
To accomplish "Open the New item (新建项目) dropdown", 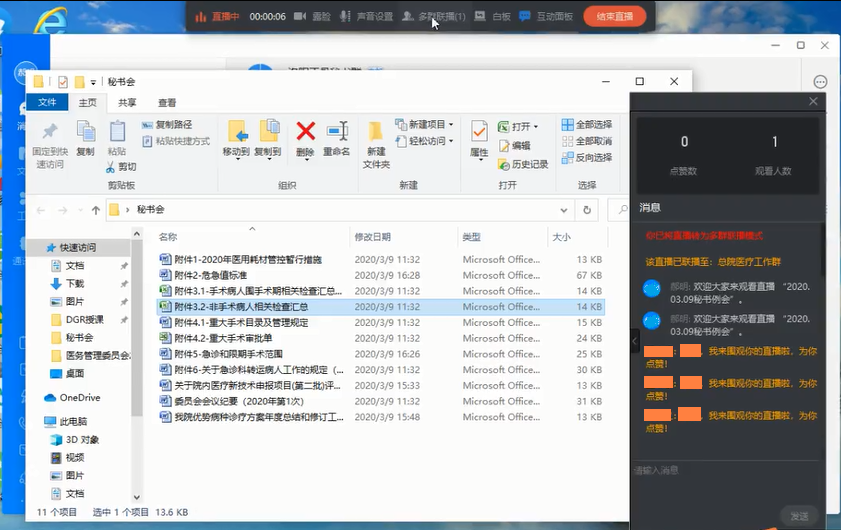I will point(425,124).
